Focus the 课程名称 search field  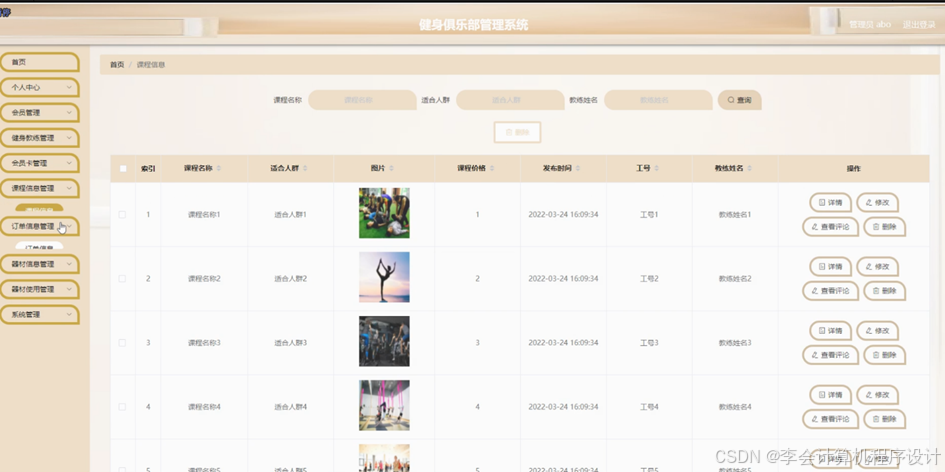(362, 100)
